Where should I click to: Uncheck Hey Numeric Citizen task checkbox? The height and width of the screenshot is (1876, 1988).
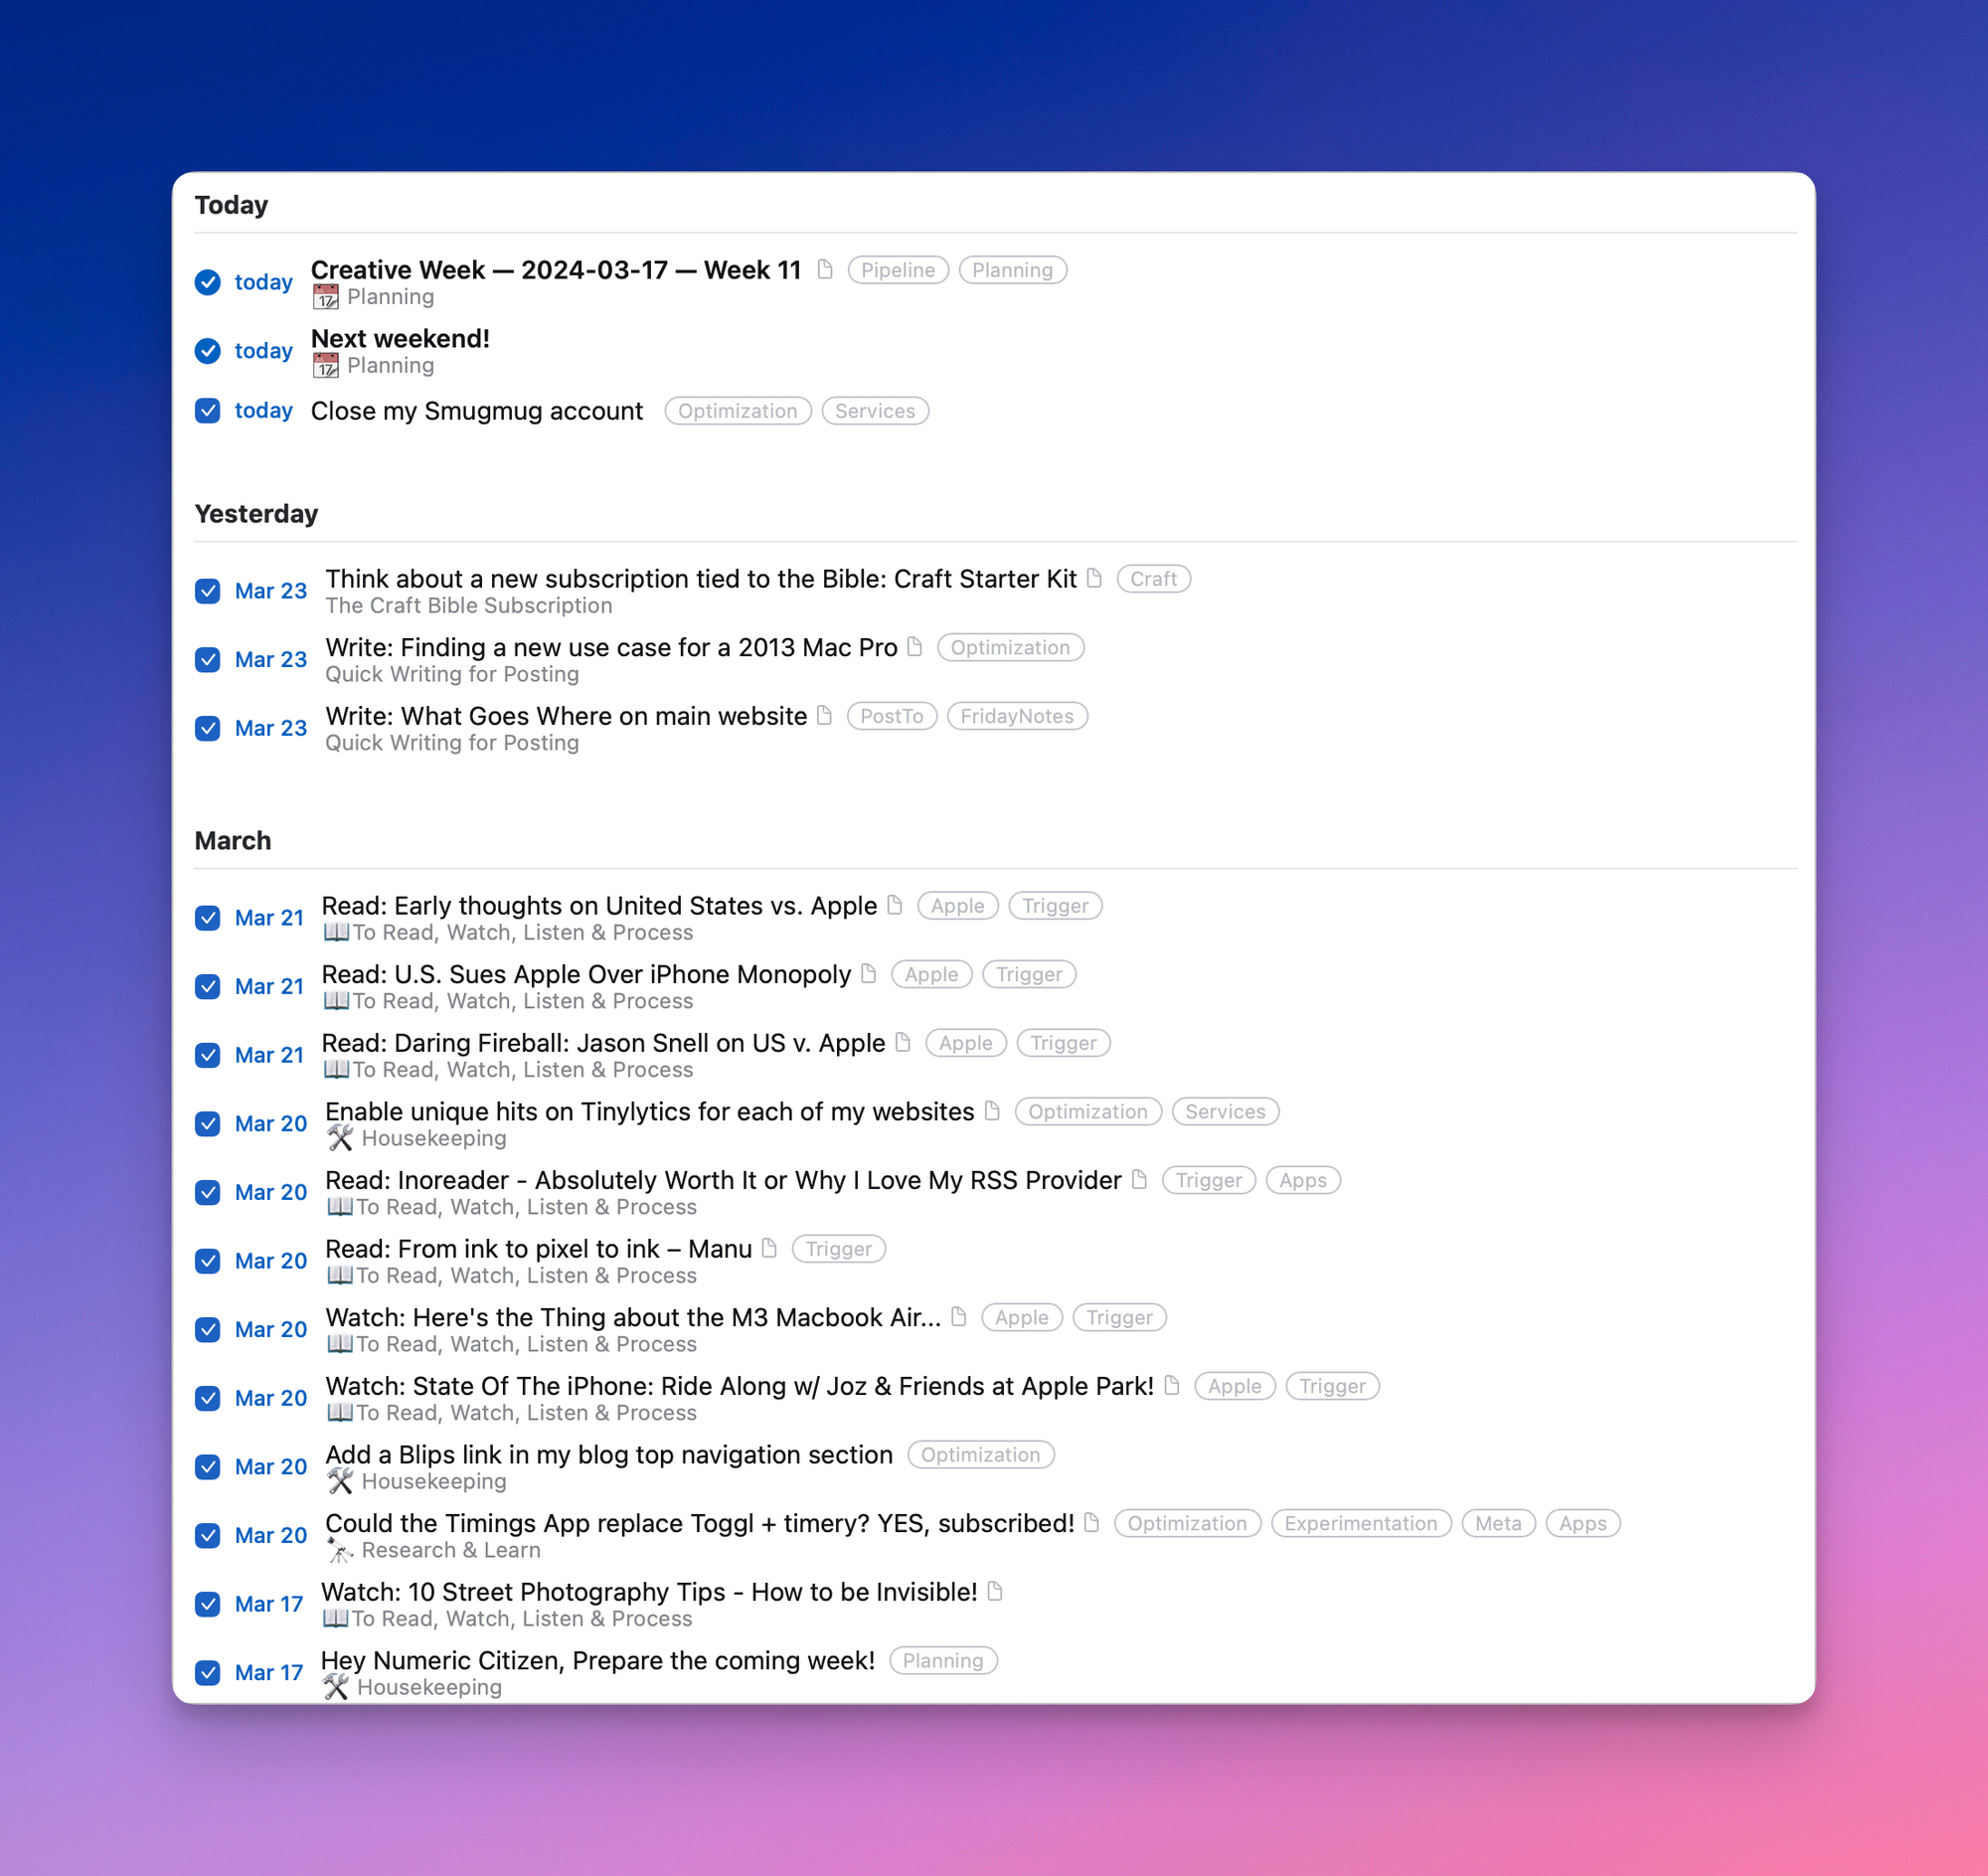207,1672
